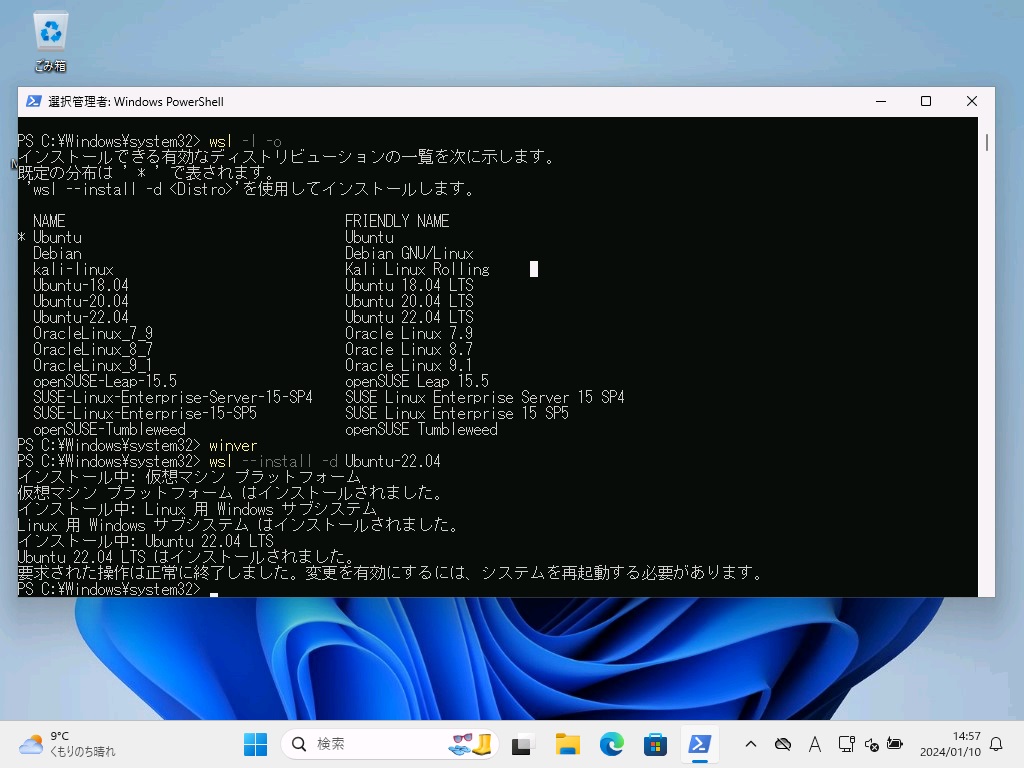This screenshot has height=768, width=1024.
Task: Click the OneDrive sync tray icon
Action: (x=783, y=744)
